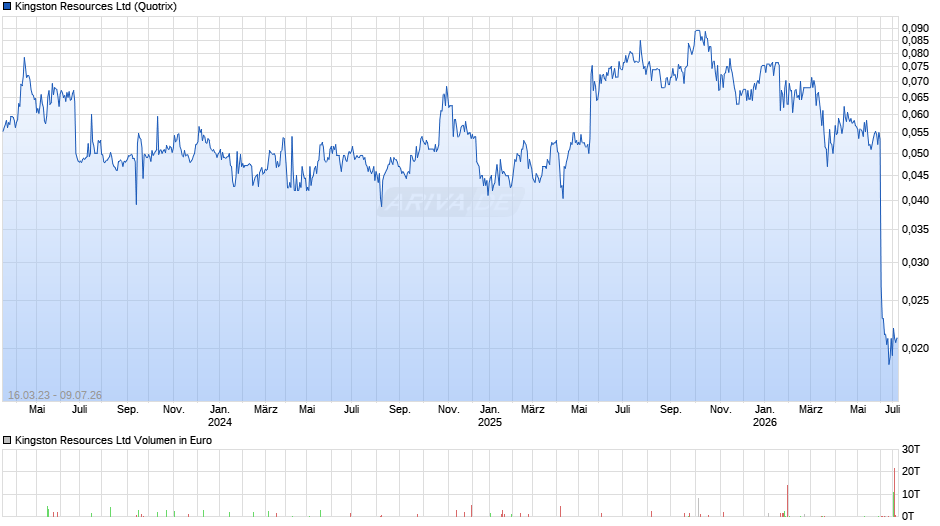
Task: Click the 'März' label after Jan. 2025
Action: click(x=532, y=410)
